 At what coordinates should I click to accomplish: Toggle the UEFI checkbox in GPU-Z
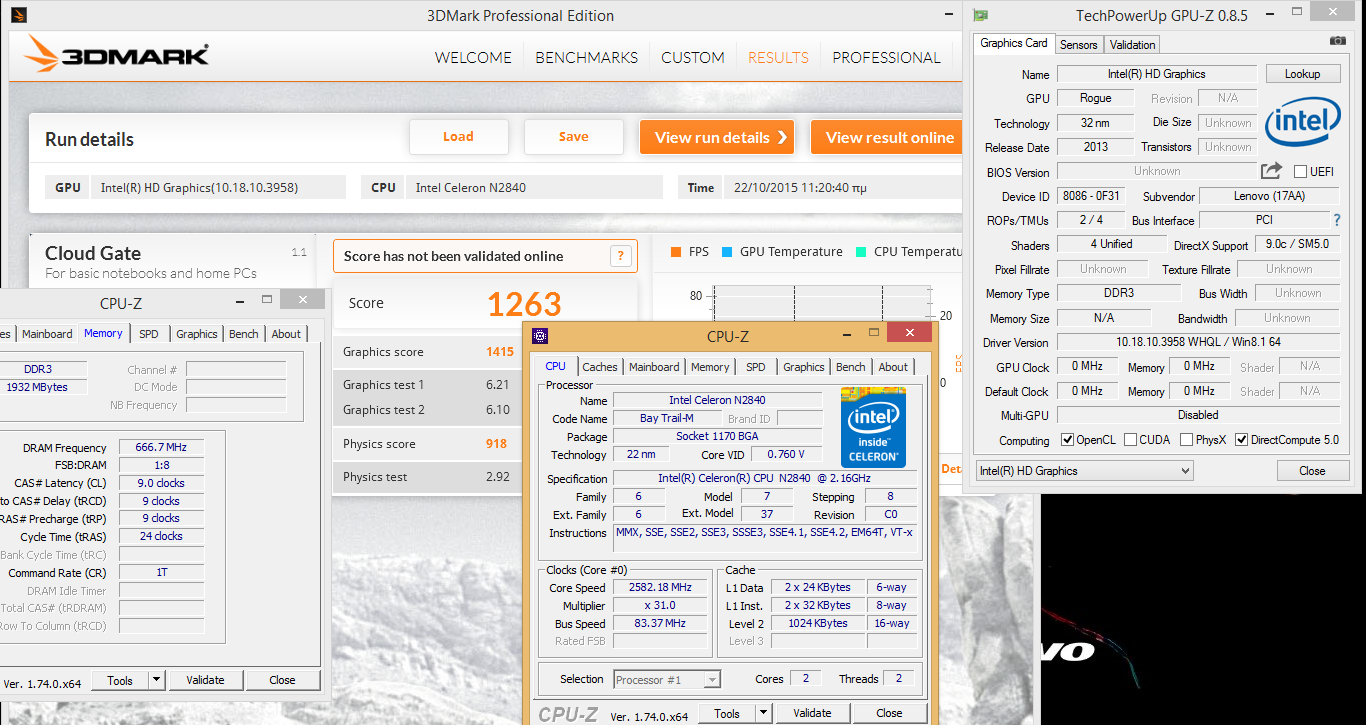tap(1301, 172)
